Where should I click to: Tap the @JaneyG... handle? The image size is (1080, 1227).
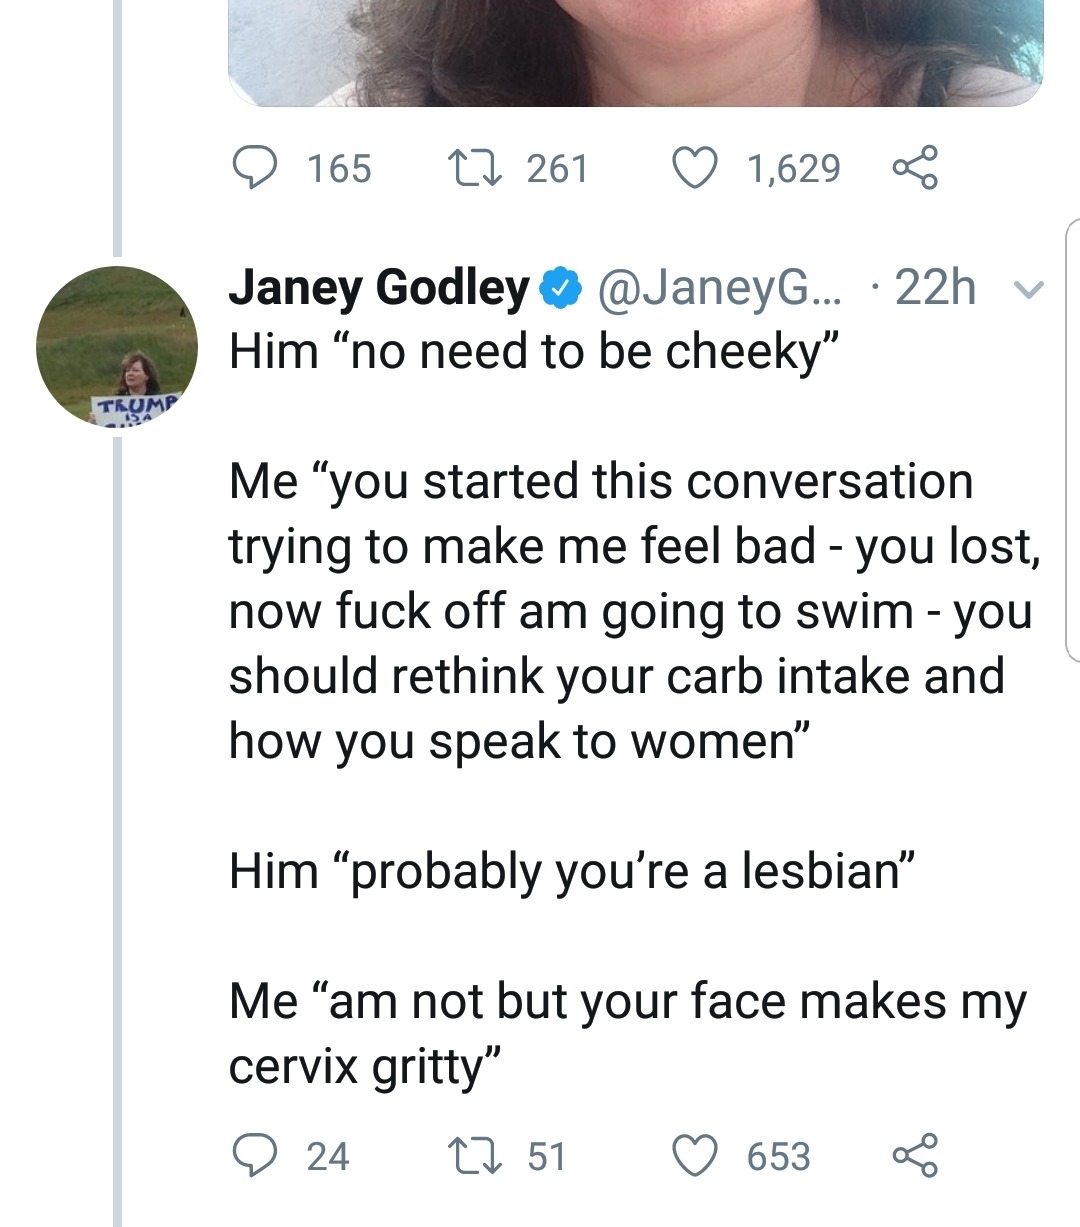720,288
